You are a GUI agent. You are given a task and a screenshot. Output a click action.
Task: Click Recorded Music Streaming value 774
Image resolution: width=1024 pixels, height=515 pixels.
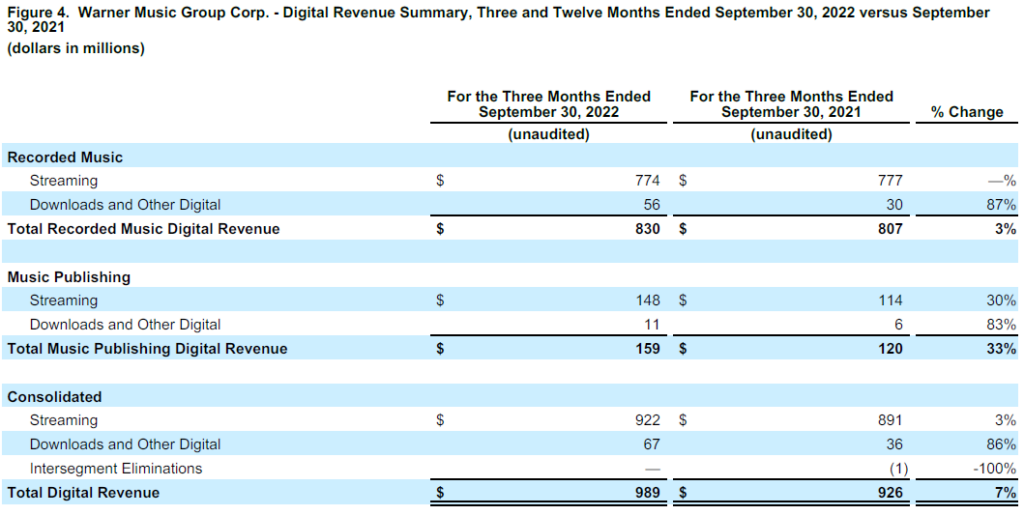click(x=647, y=181)
